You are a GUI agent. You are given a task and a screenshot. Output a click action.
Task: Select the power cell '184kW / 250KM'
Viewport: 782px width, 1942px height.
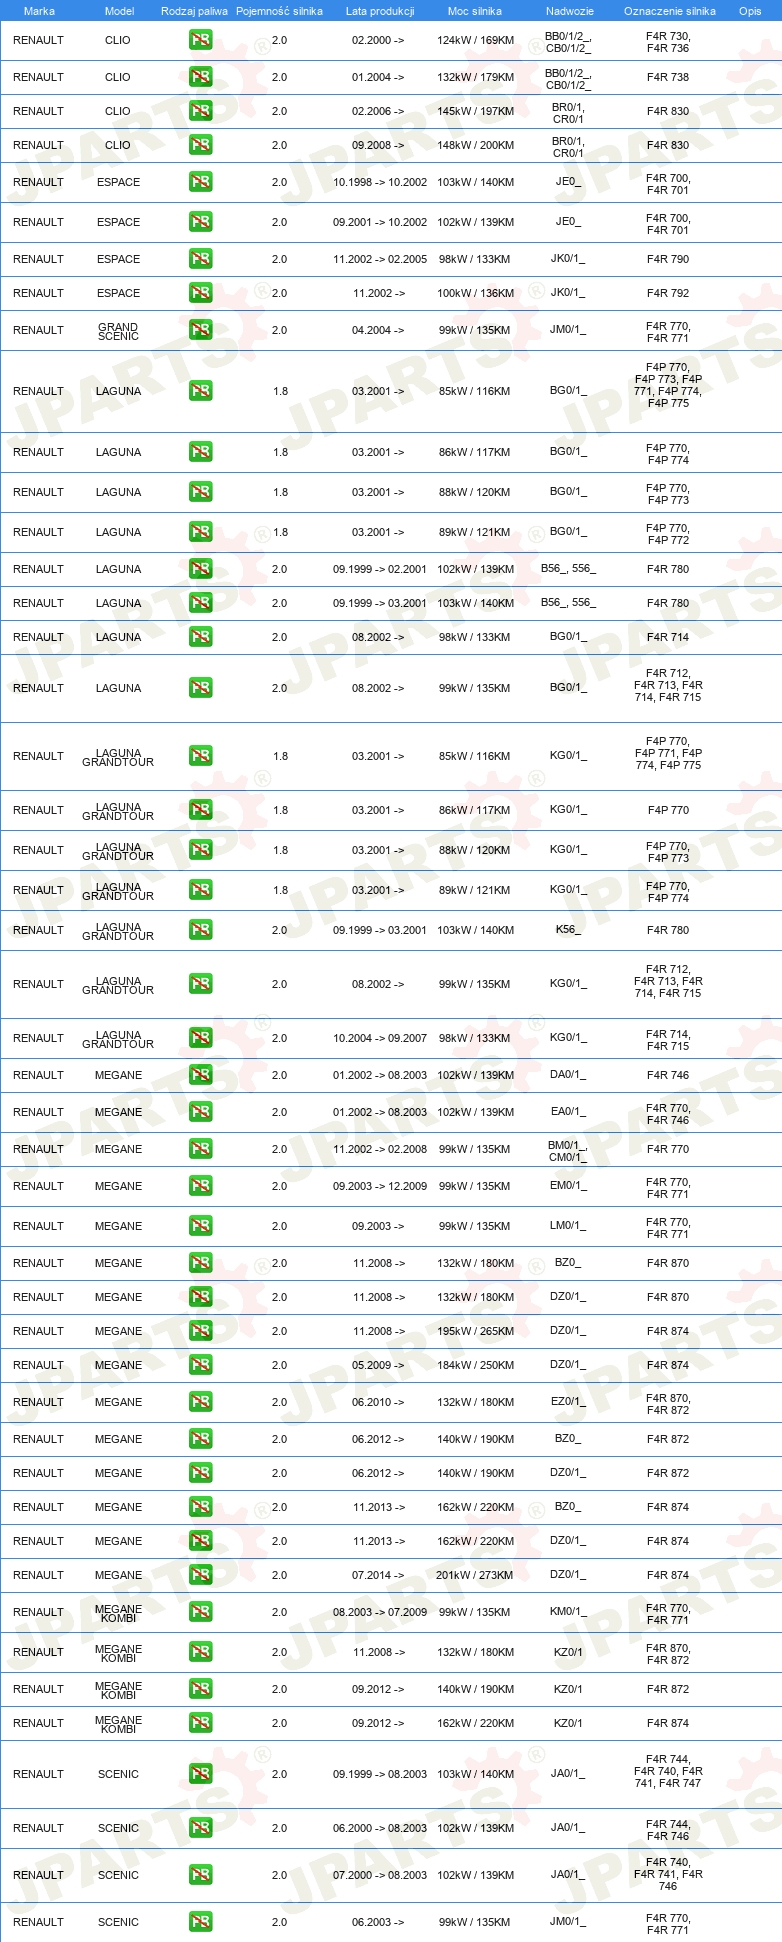tap(475, 1365)
